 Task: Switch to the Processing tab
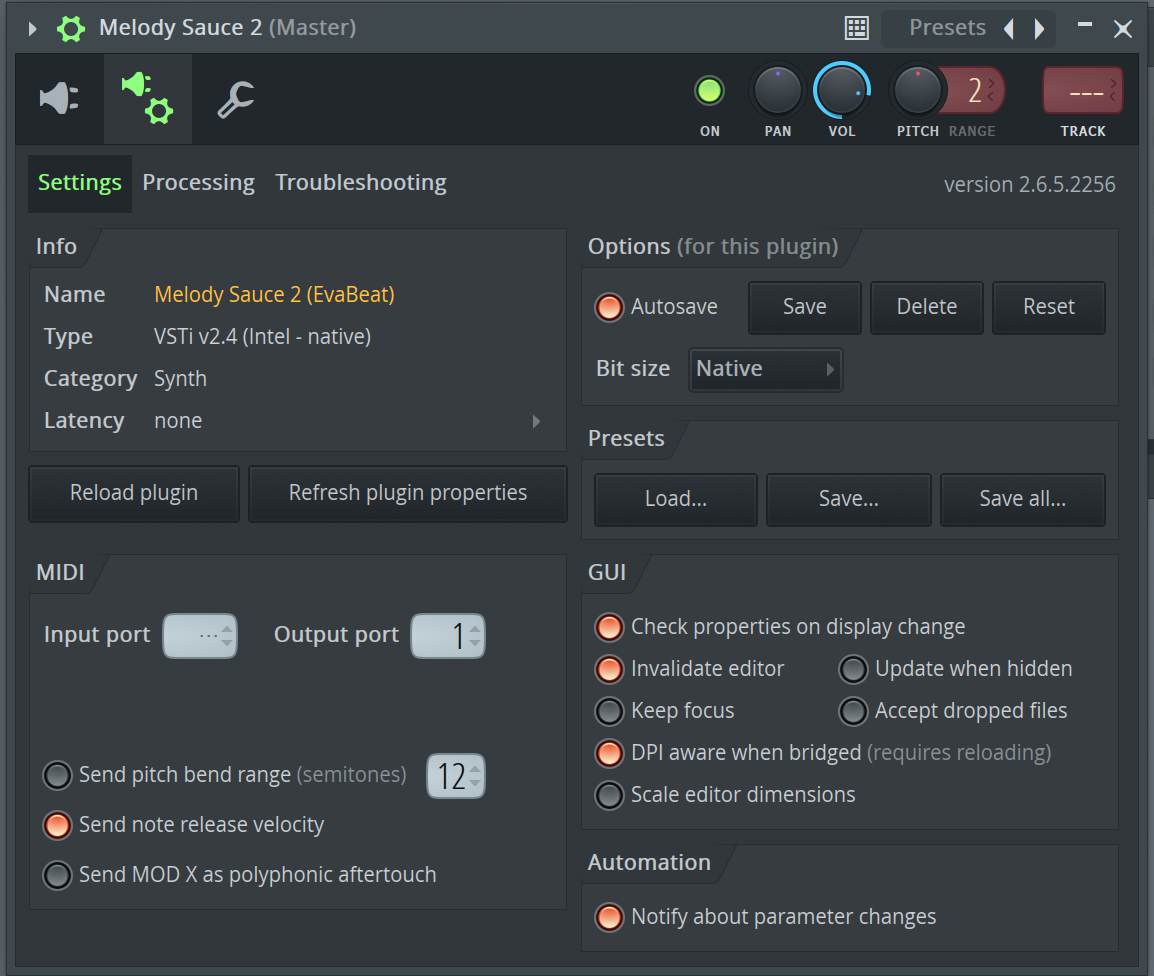[199, 183]
